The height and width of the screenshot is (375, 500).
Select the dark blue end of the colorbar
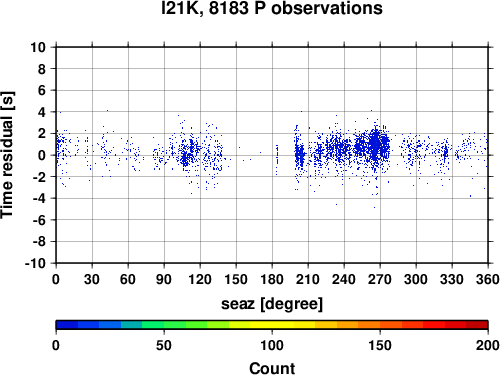pyautogui.click(x=67, y=325)
